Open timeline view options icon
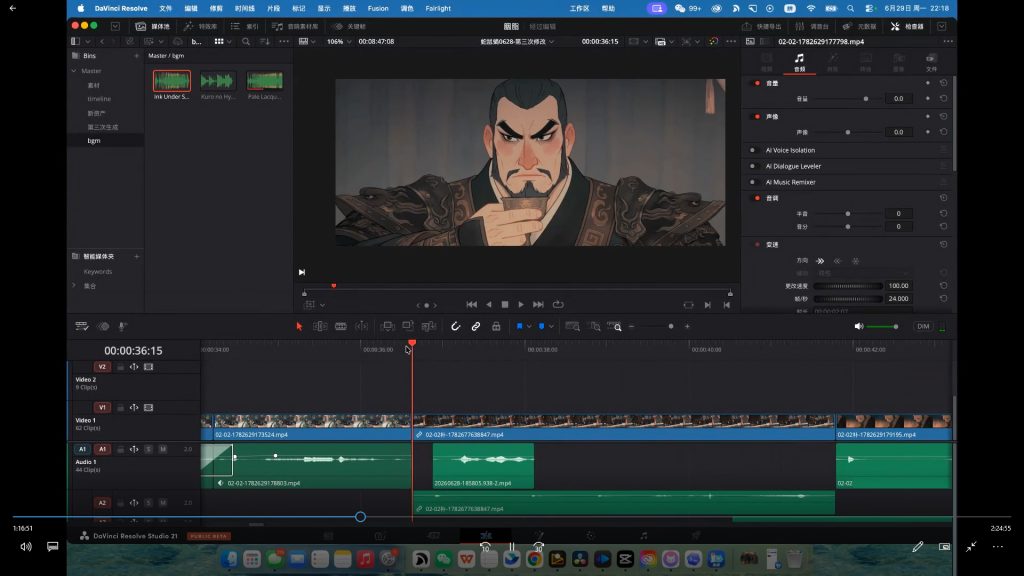The width and height of the screenshot is (1024, 576). (82, 327)
